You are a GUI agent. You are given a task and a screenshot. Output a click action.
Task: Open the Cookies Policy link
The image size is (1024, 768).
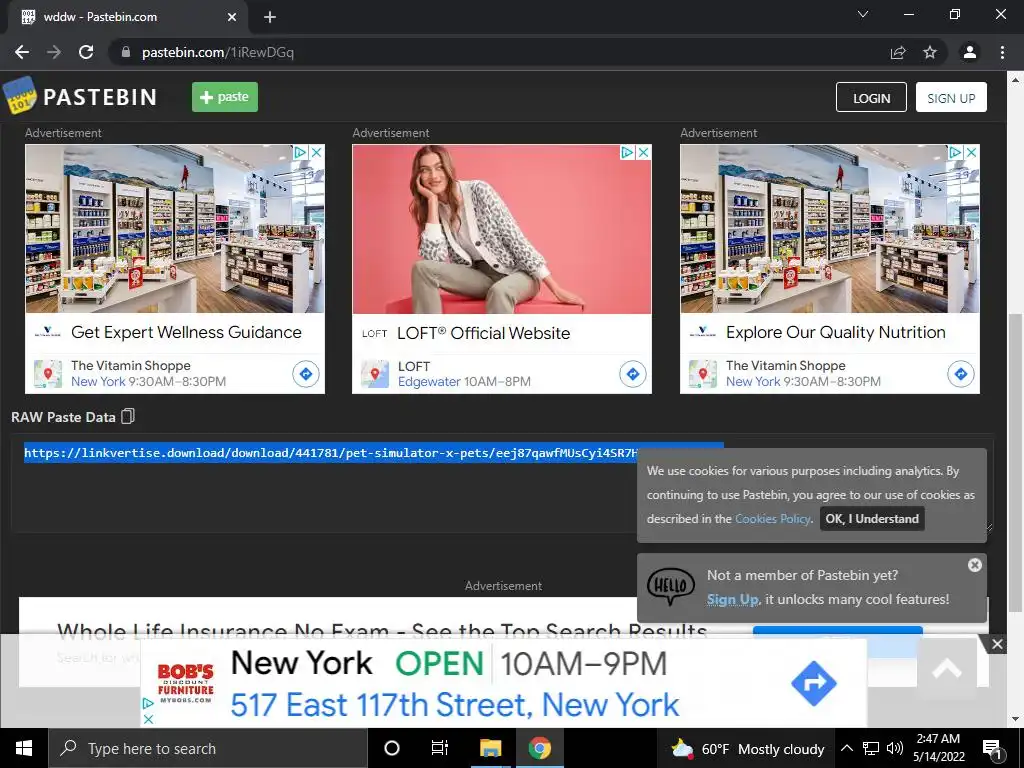(x=773, y=519)
